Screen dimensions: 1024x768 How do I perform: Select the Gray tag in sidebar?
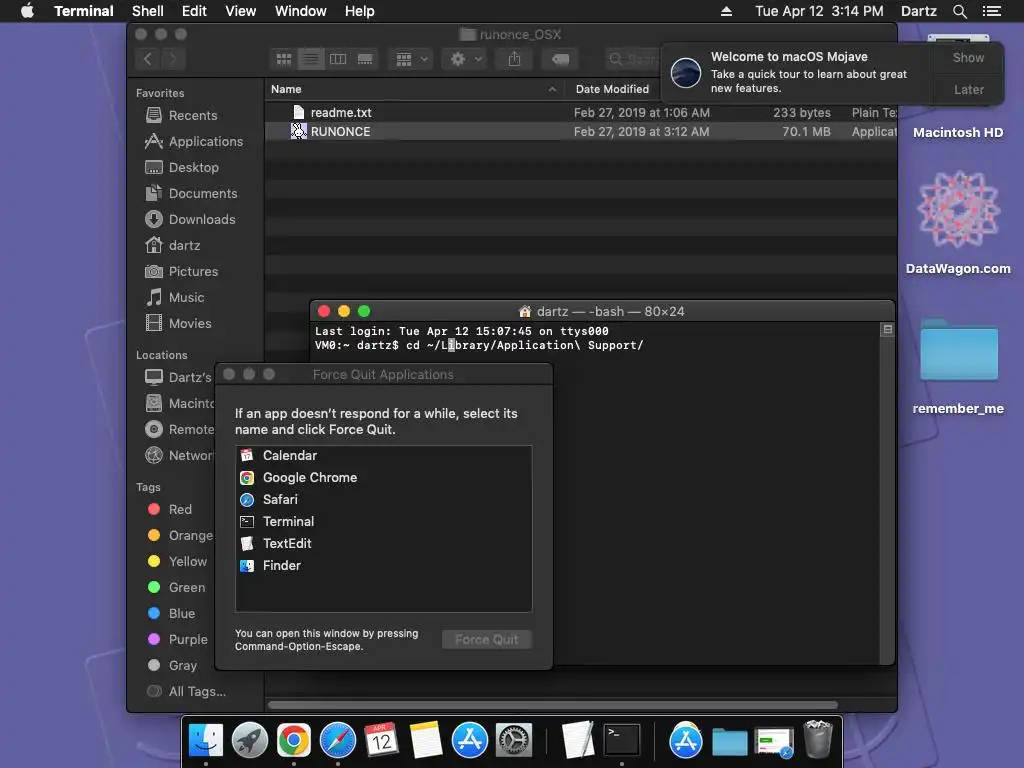172,665
